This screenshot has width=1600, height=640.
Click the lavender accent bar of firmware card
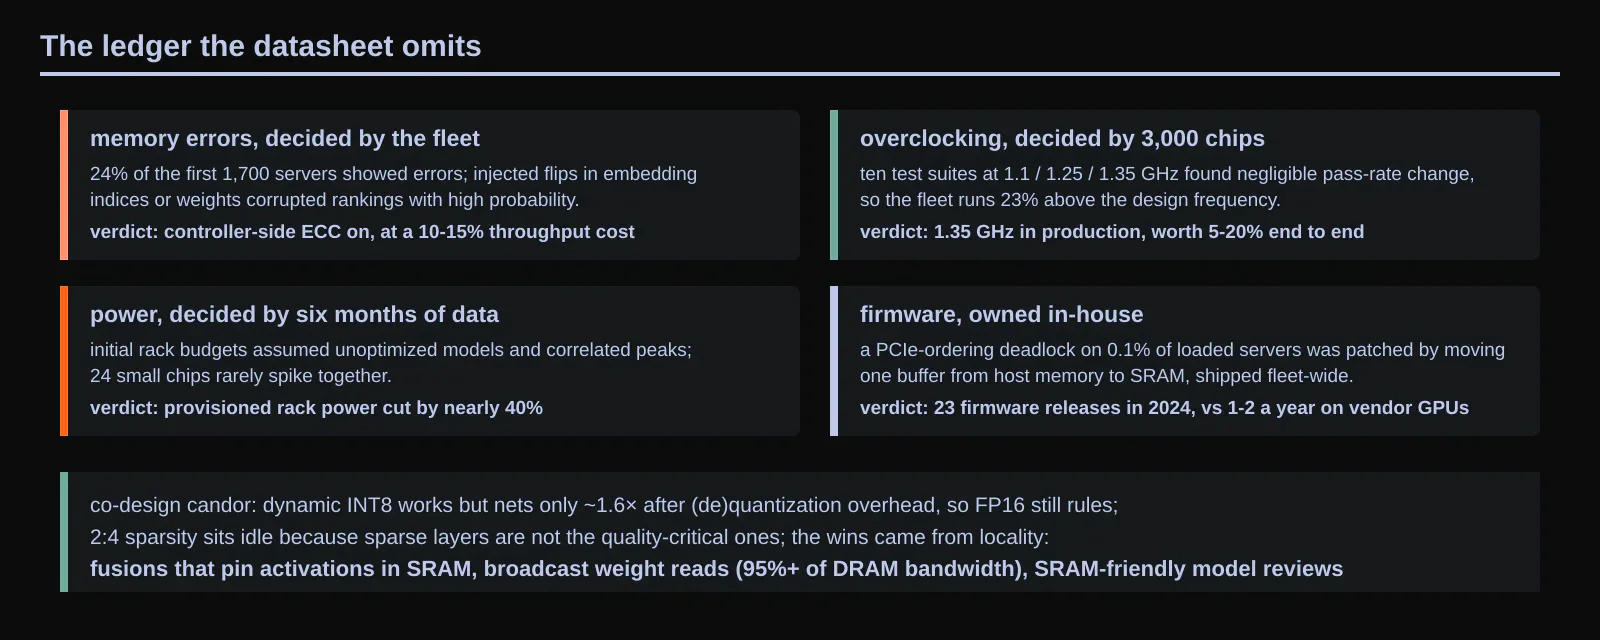coord(834,361)
